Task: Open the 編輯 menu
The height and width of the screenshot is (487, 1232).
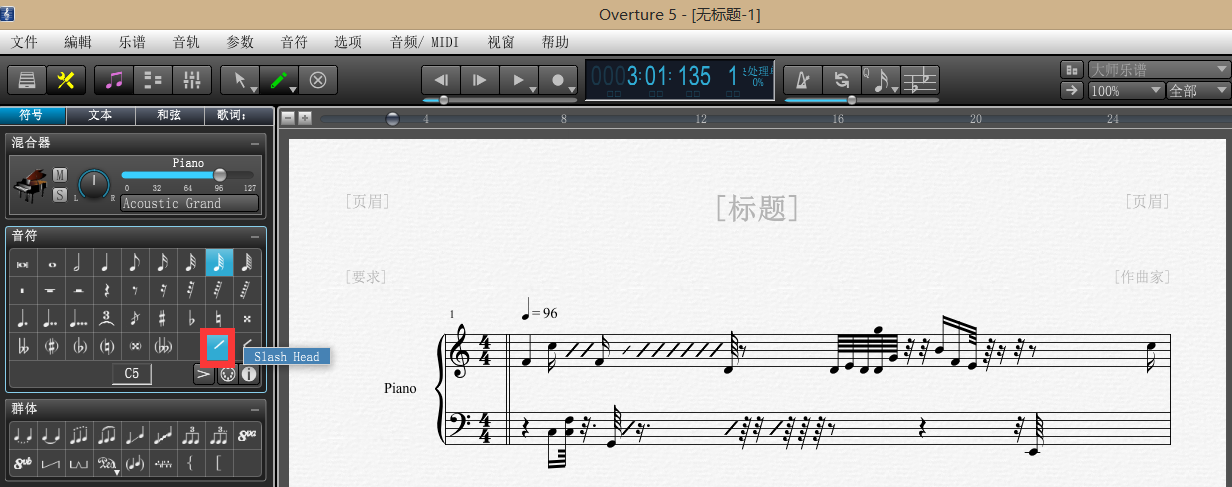Action: tap(78, 42)
